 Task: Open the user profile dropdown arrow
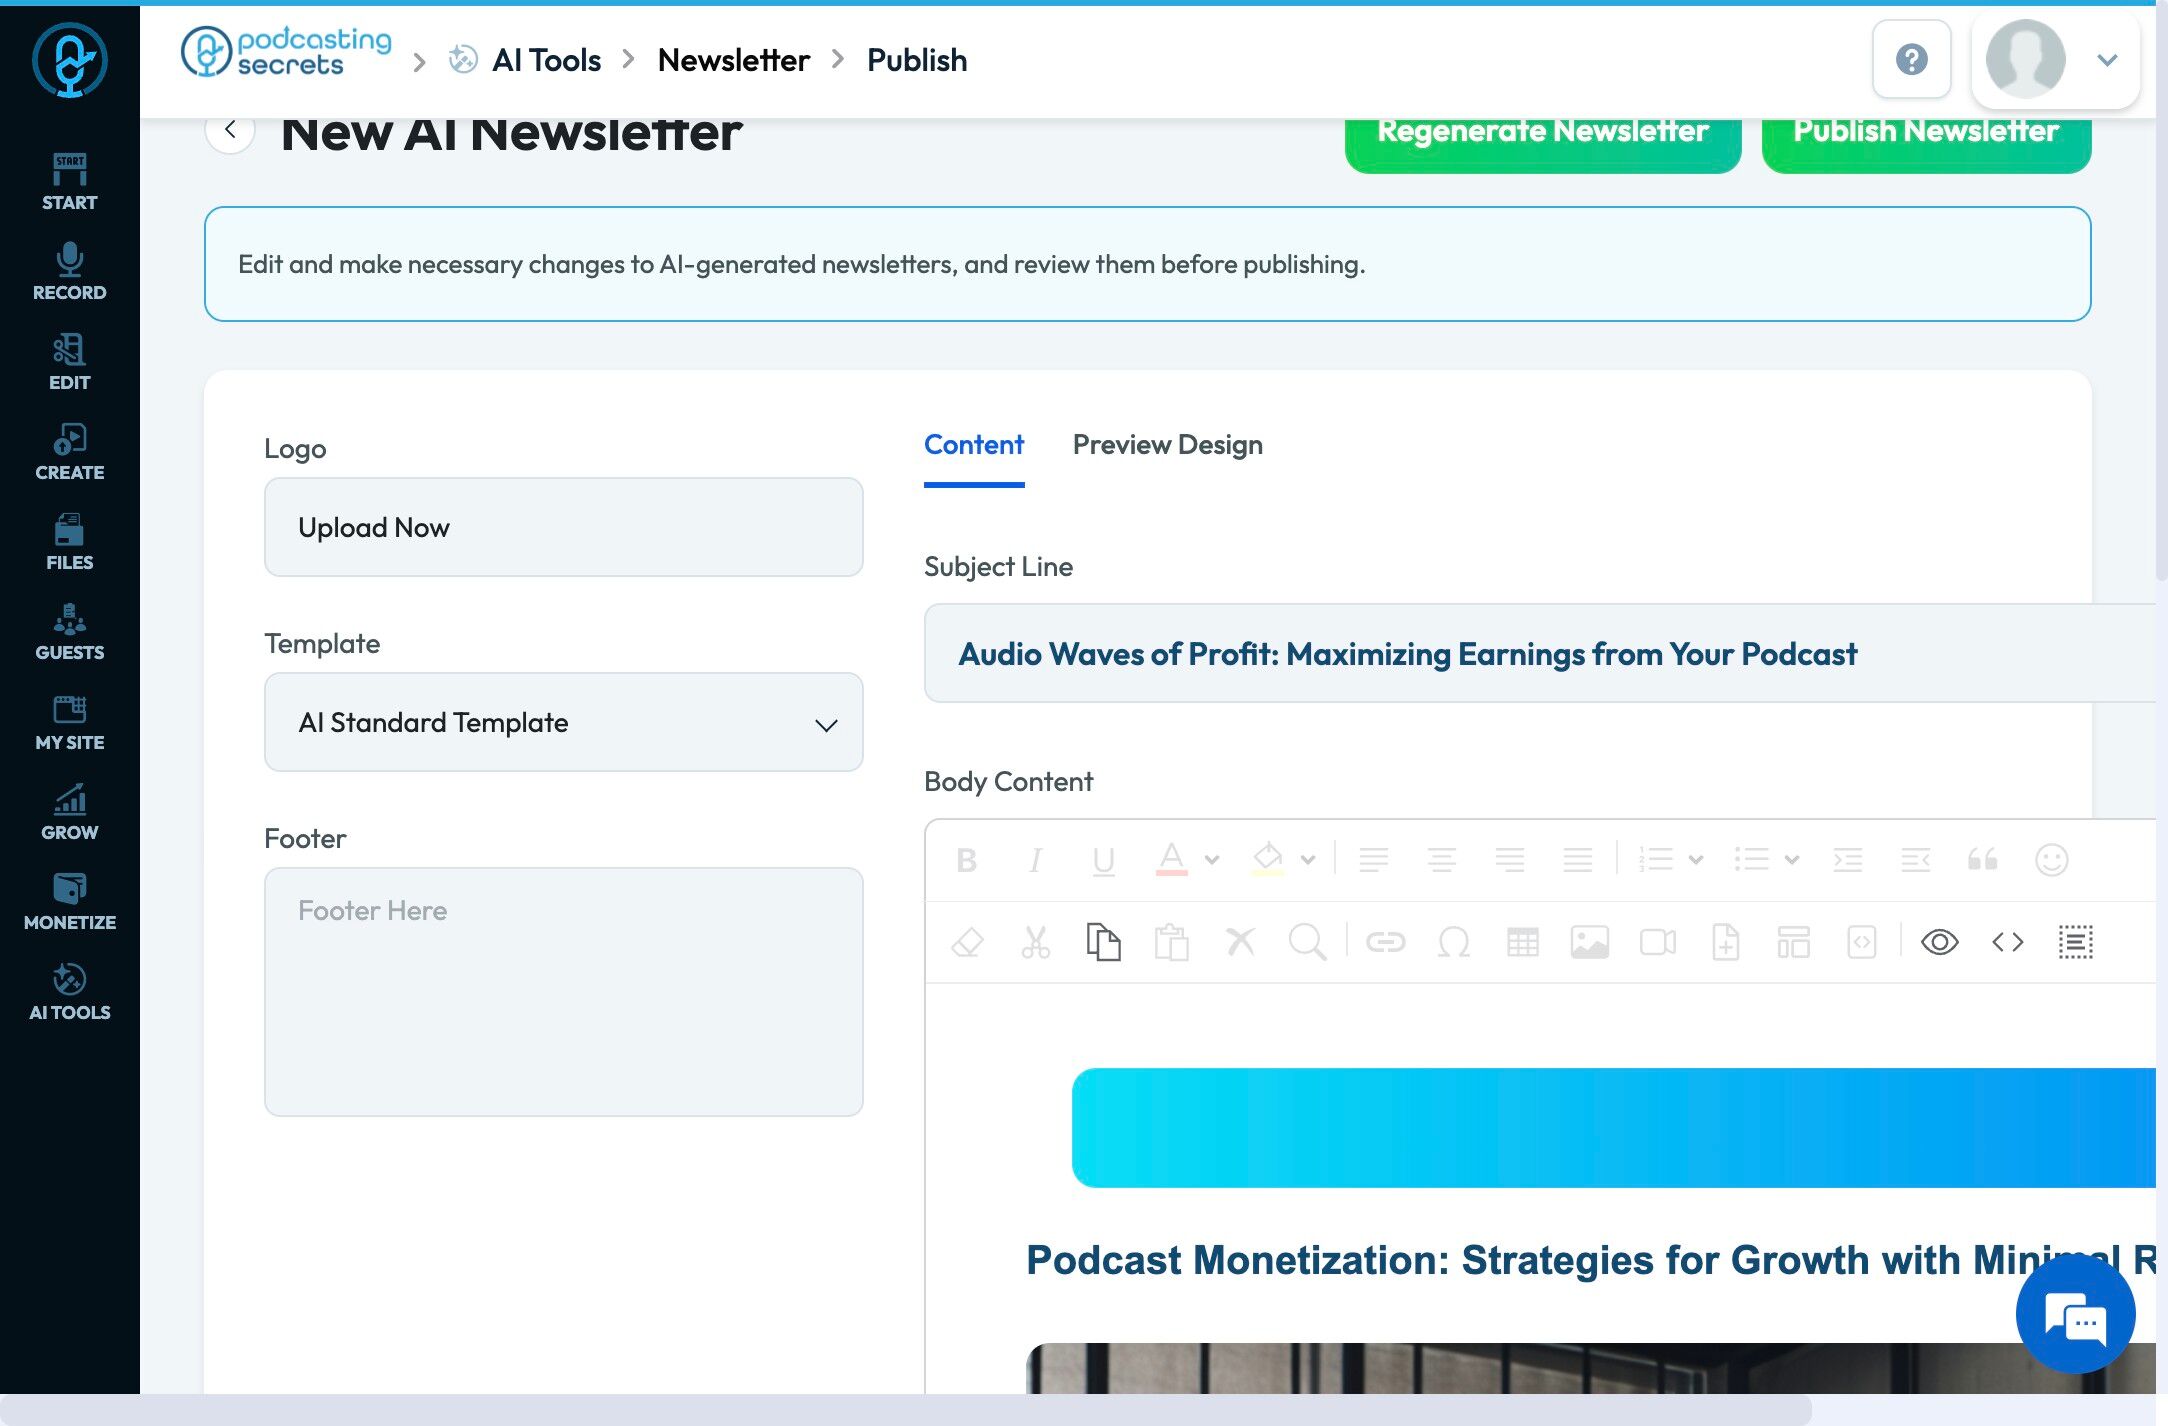2107,60
